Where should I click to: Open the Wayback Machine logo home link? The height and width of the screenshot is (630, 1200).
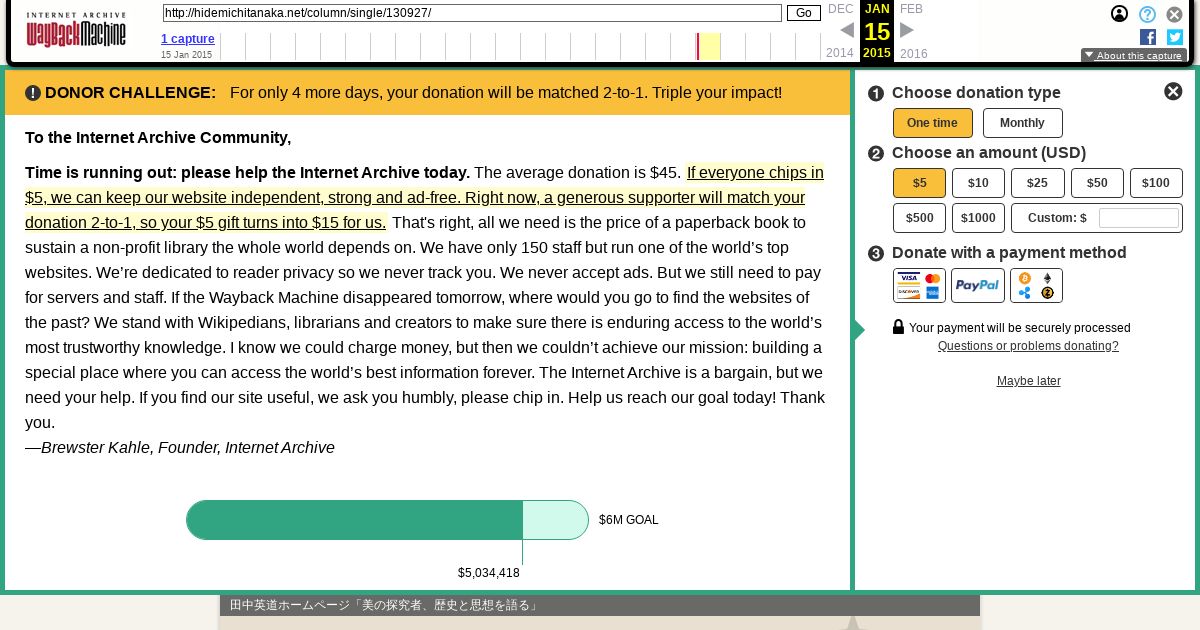coord(76,30)
